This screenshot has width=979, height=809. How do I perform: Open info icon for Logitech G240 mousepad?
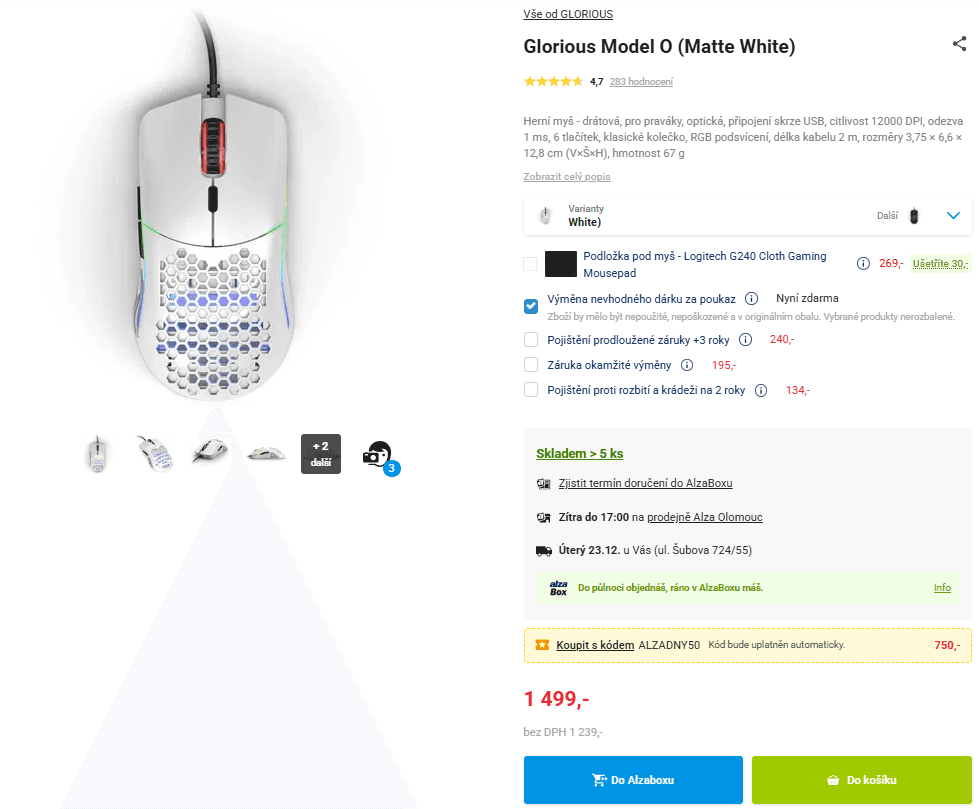tap(862, 264)
